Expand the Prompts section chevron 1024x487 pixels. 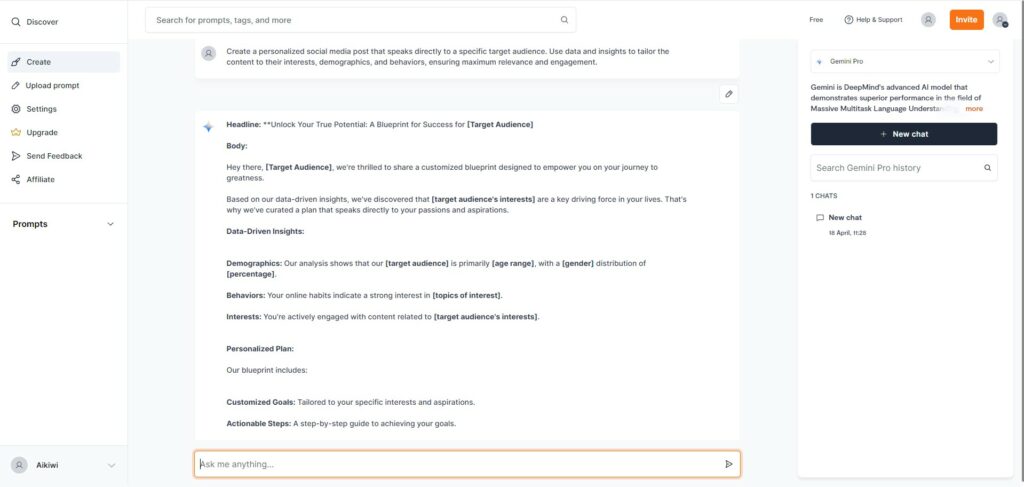(x=110, y=224)
